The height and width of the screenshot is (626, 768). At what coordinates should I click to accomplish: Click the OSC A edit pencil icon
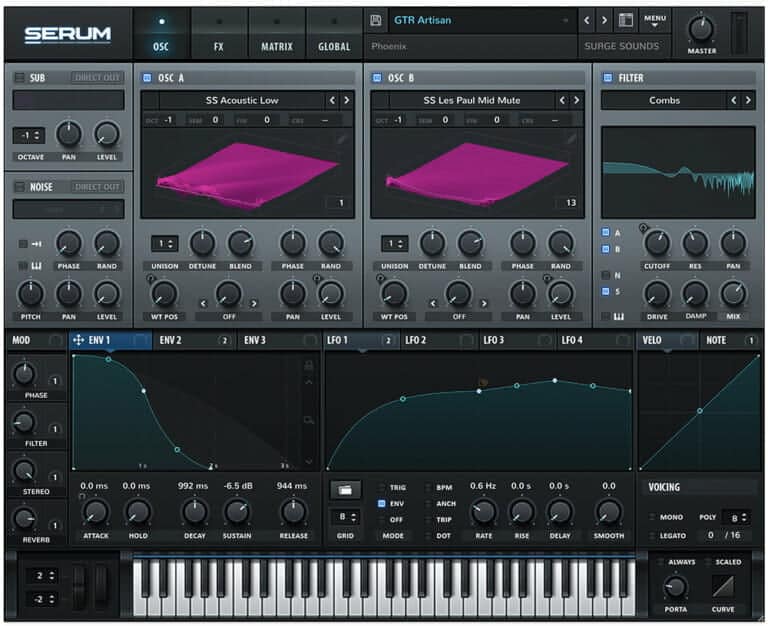pyautogui.click(x=341, y=140)
